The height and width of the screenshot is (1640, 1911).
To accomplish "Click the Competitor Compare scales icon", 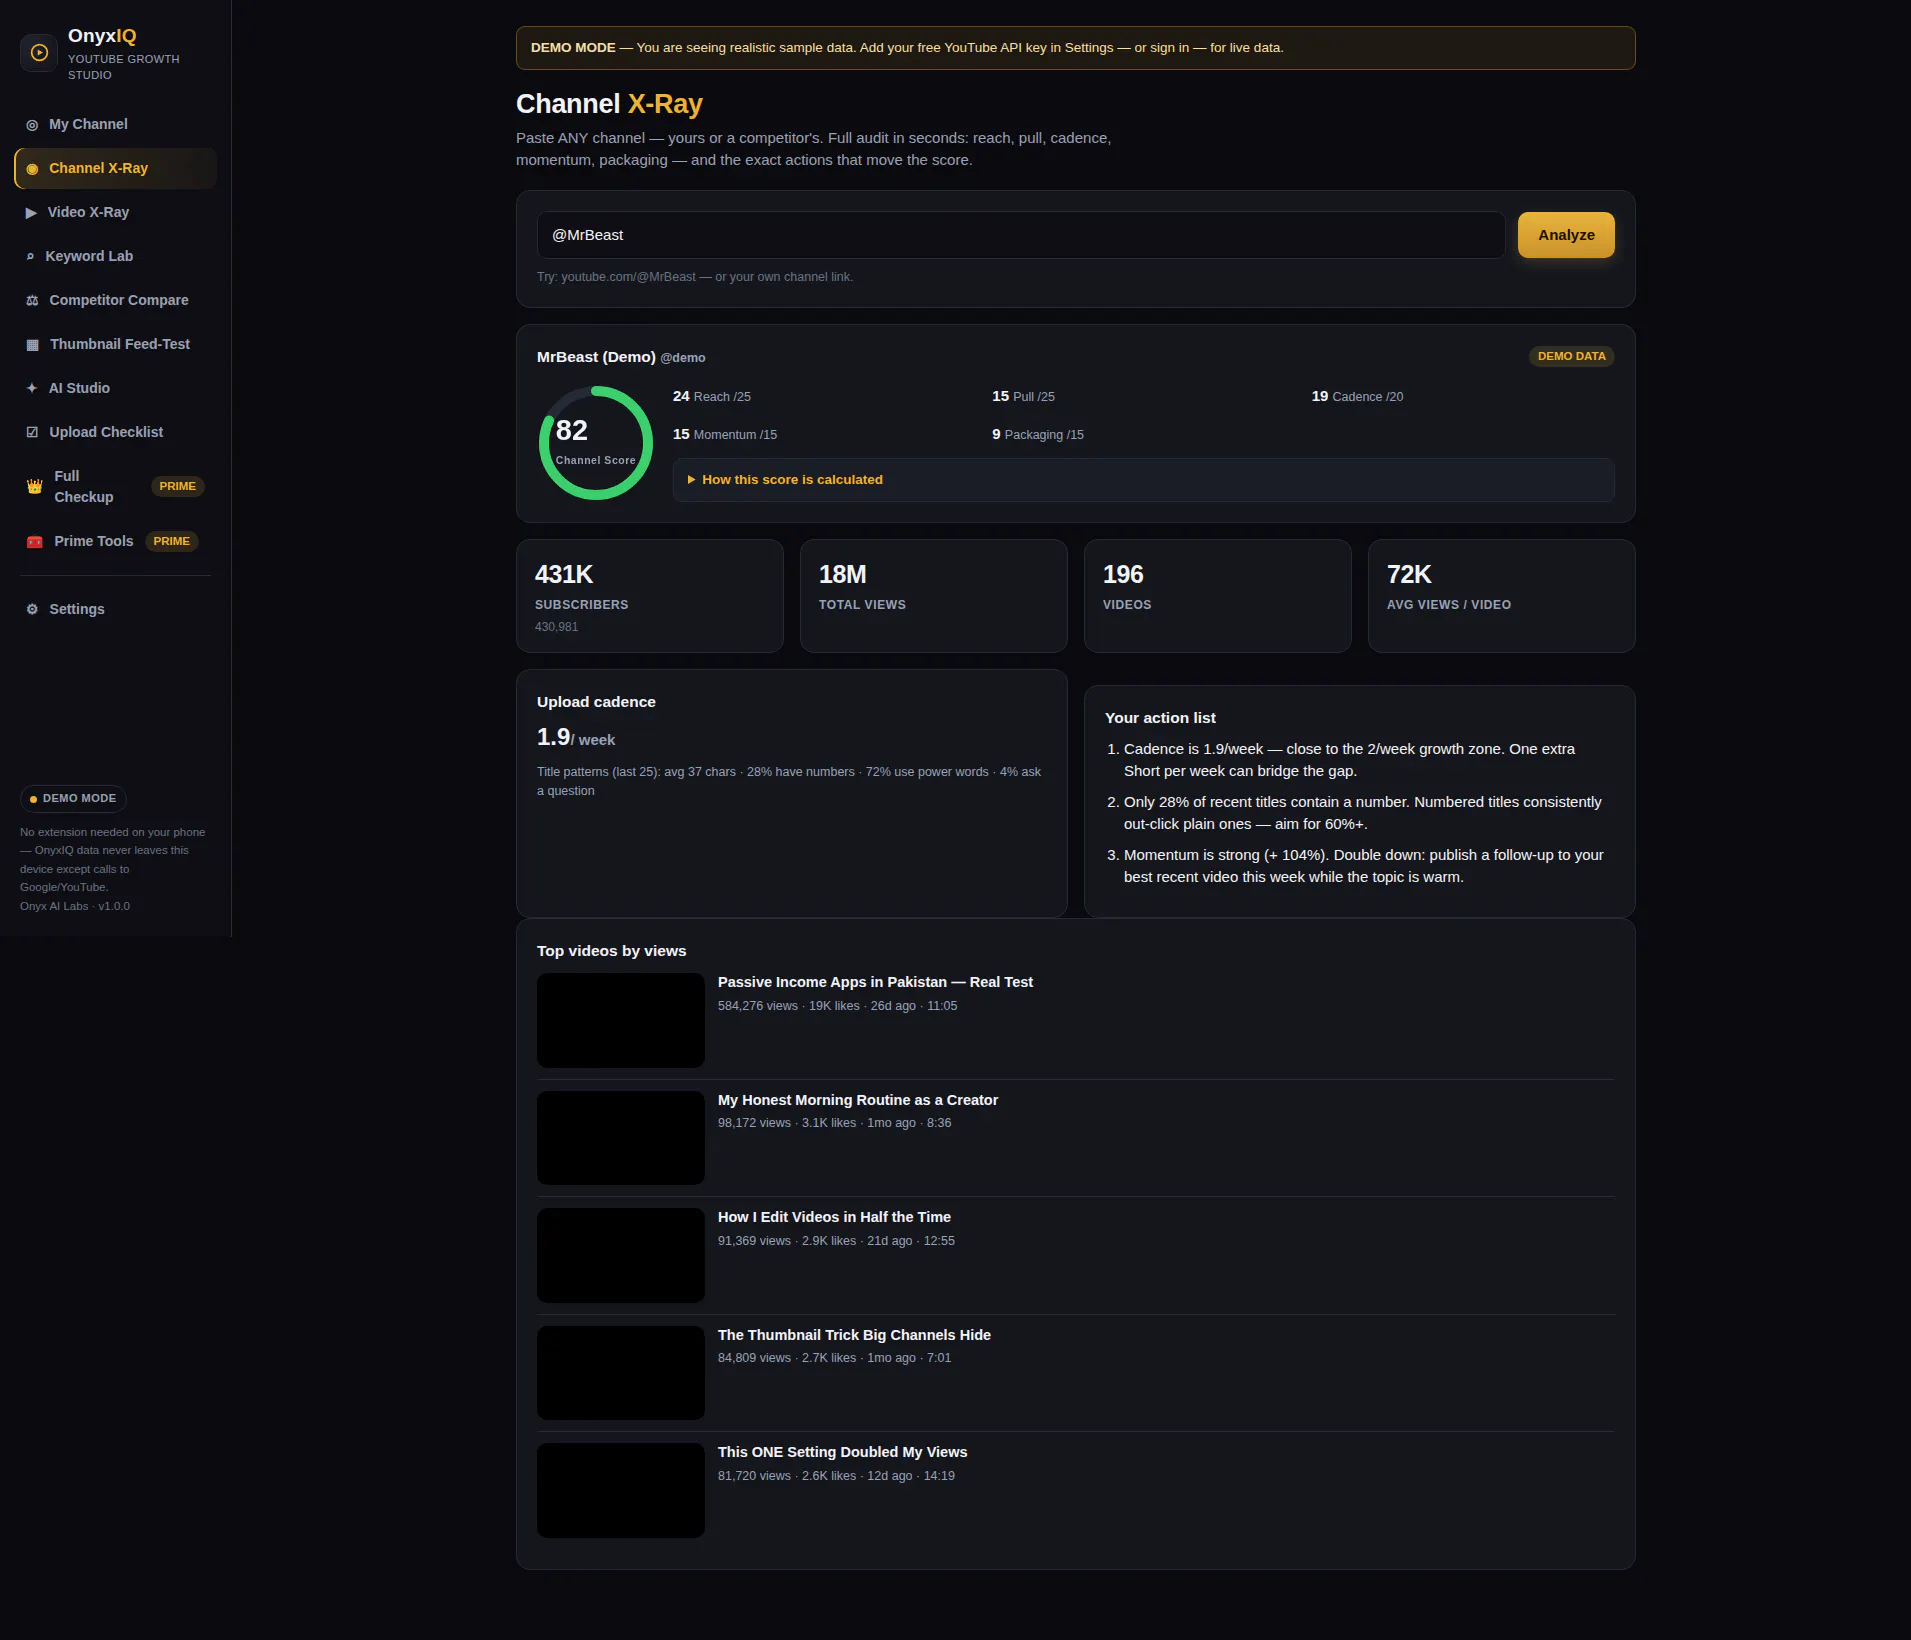I will 32,301.
